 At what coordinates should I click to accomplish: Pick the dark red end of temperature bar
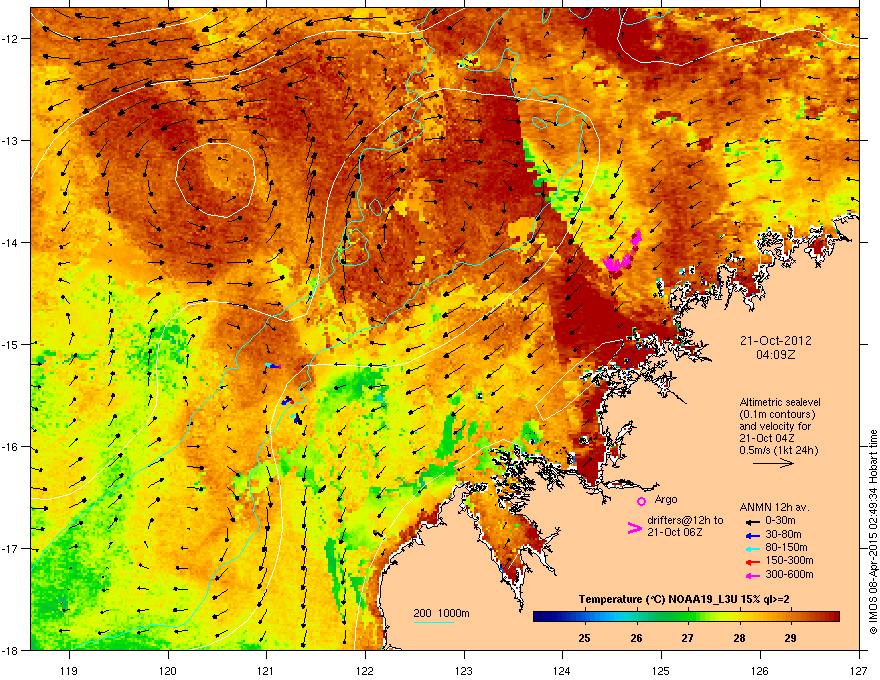pos(833,617)
